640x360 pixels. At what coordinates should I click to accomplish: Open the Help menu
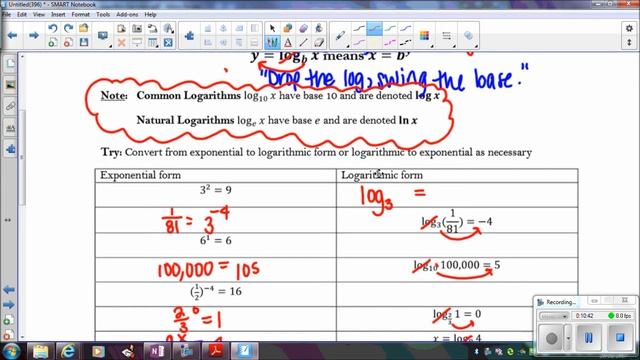(x=150, y=14)
